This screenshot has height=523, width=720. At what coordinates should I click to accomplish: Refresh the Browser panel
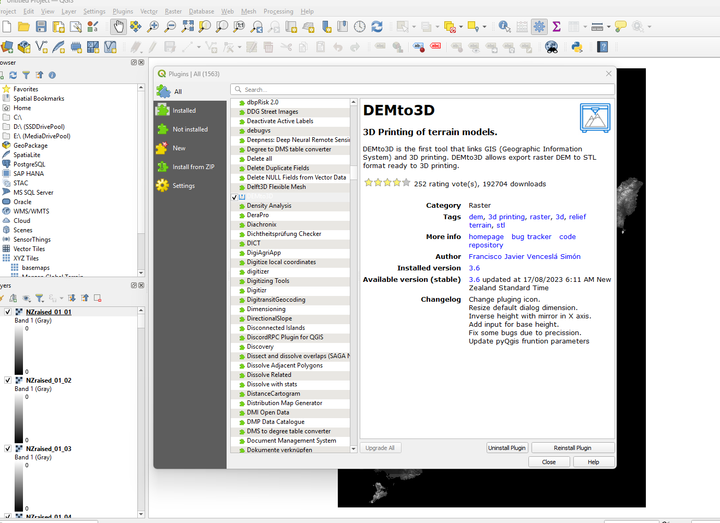click(13, 75)
